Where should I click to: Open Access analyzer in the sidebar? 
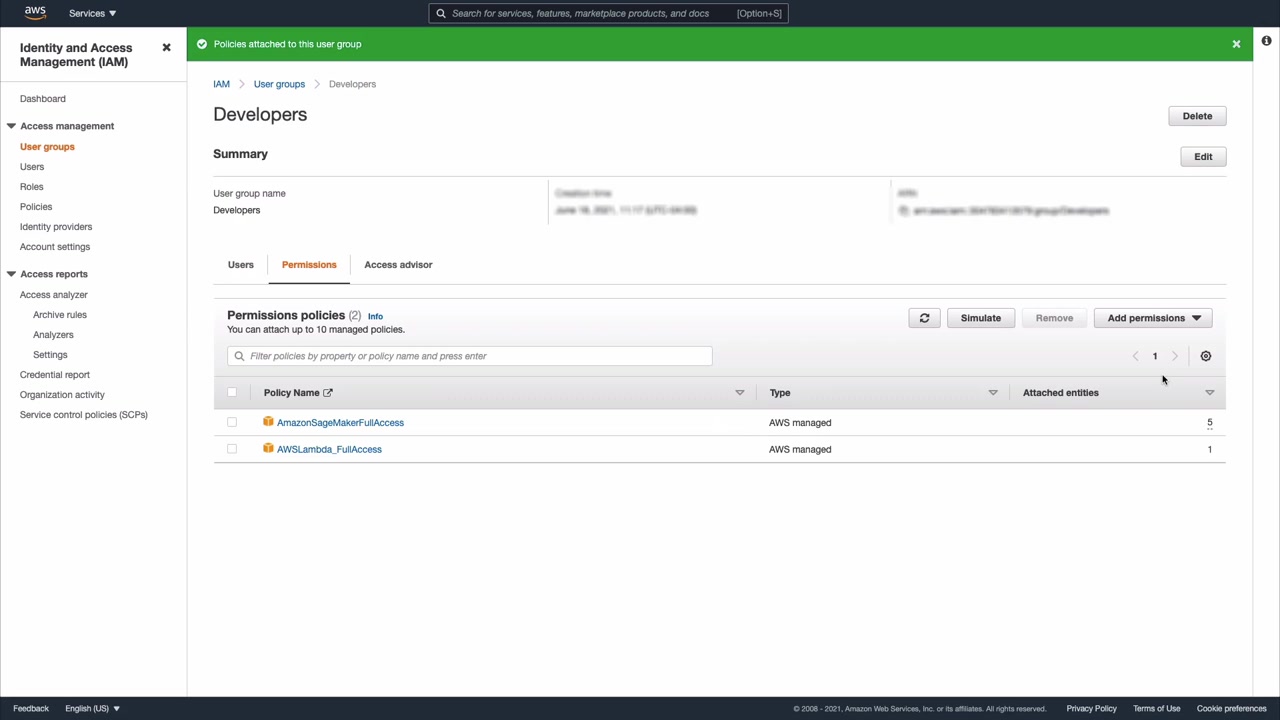pyautogui.click(x=54, y=295)
